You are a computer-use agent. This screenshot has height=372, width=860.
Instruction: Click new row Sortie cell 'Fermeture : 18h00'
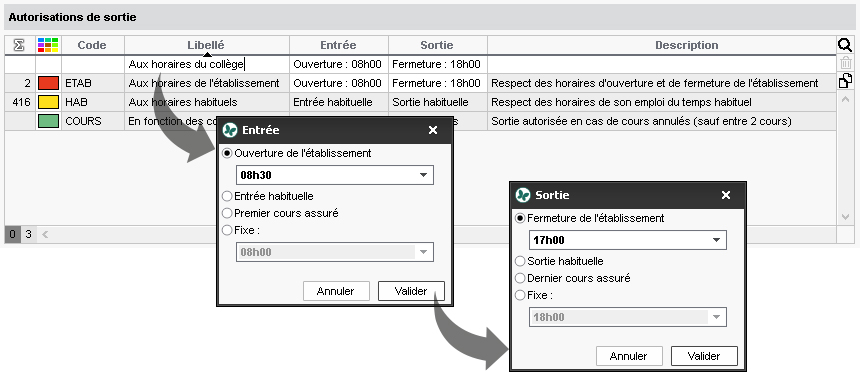[437, 64]
